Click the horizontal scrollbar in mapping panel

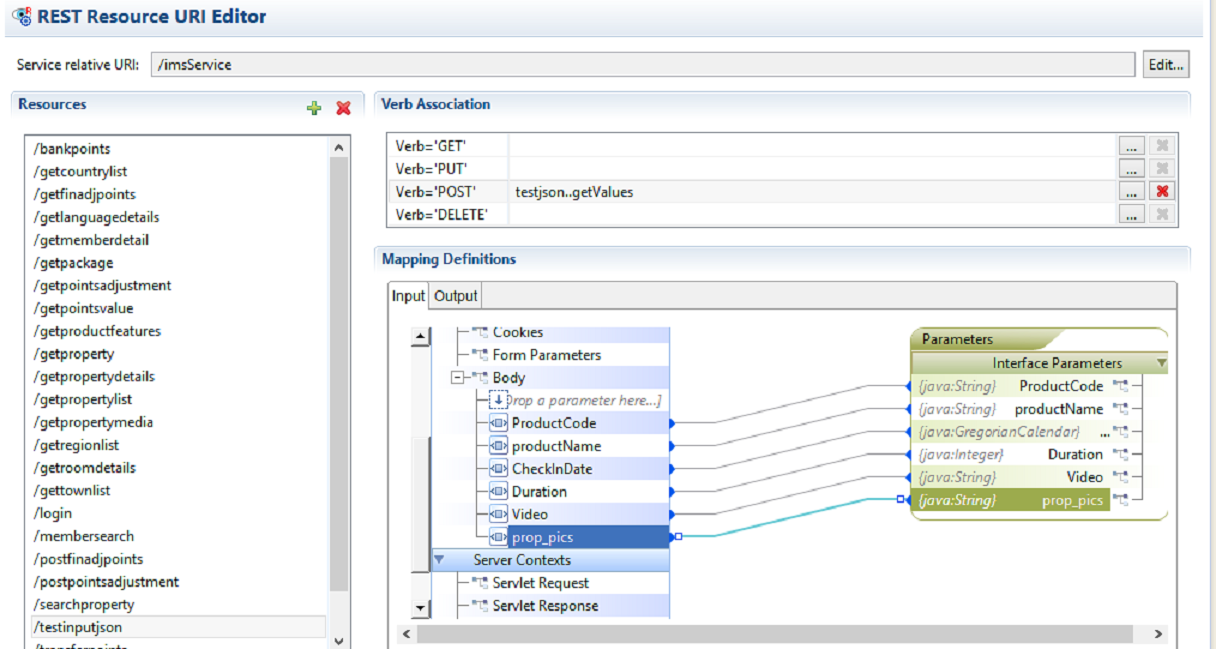coord(780,634)
